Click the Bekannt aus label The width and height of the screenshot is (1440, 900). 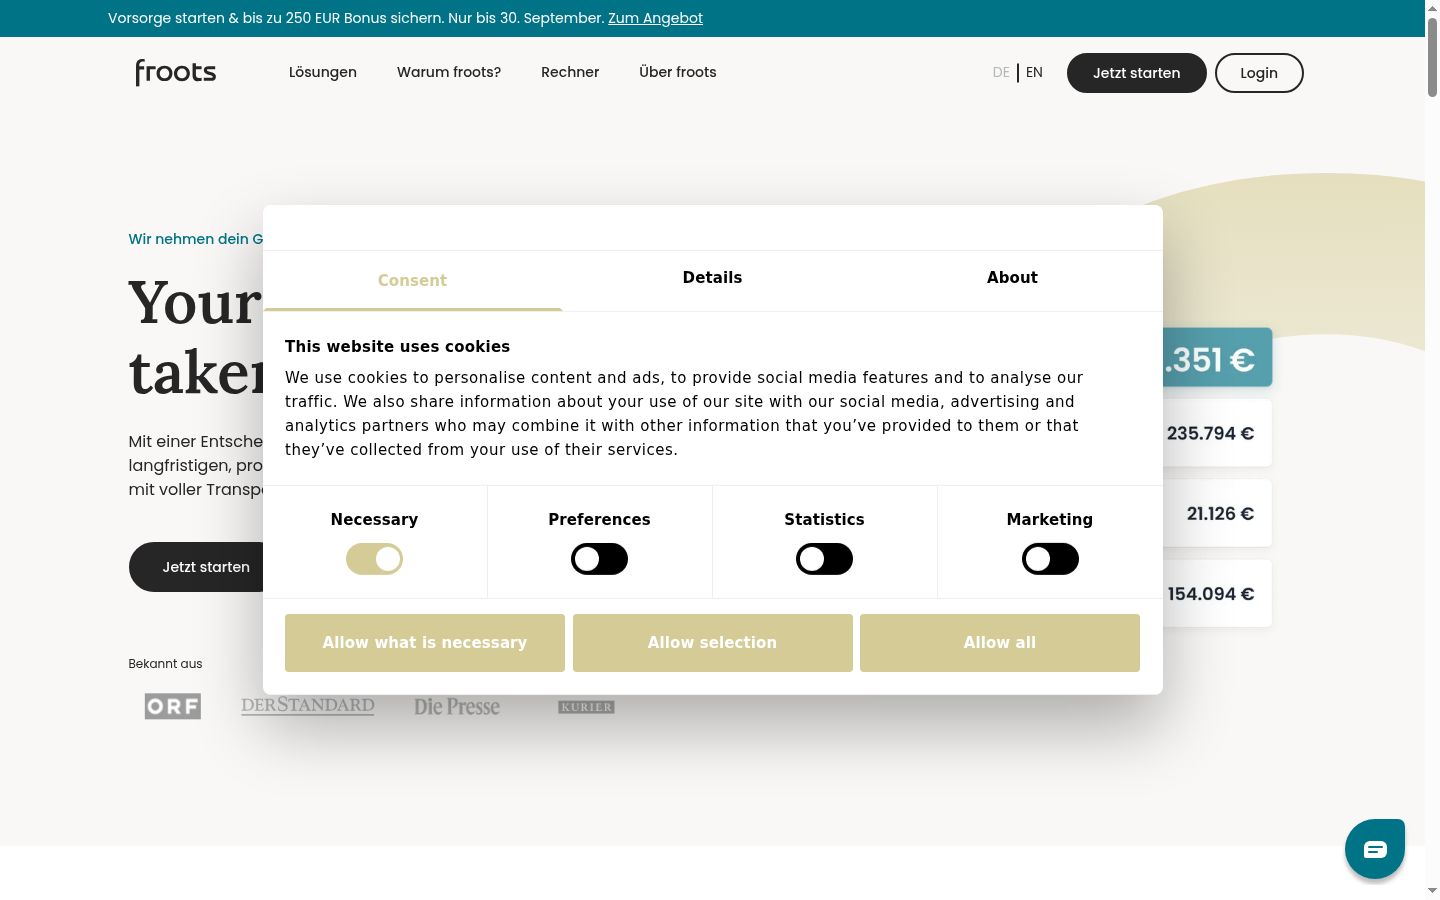(165, 664)
